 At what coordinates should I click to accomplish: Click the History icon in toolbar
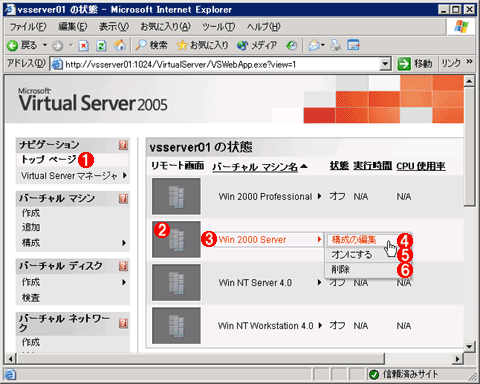point(291,45)
